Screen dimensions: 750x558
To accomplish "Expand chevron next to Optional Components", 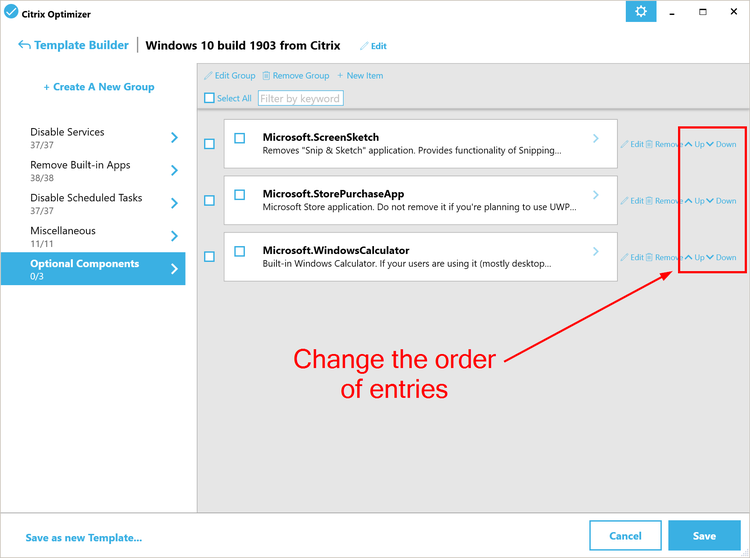I will 175,269.
